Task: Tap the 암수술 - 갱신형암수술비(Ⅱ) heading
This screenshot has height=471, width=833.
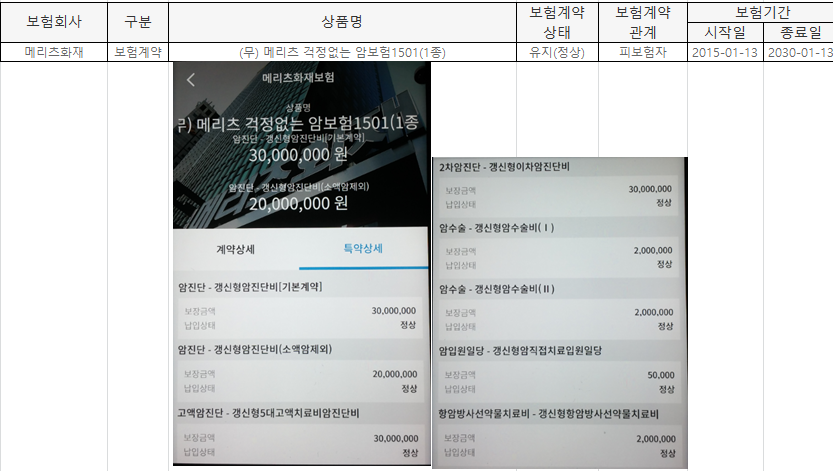Action: 497,289
